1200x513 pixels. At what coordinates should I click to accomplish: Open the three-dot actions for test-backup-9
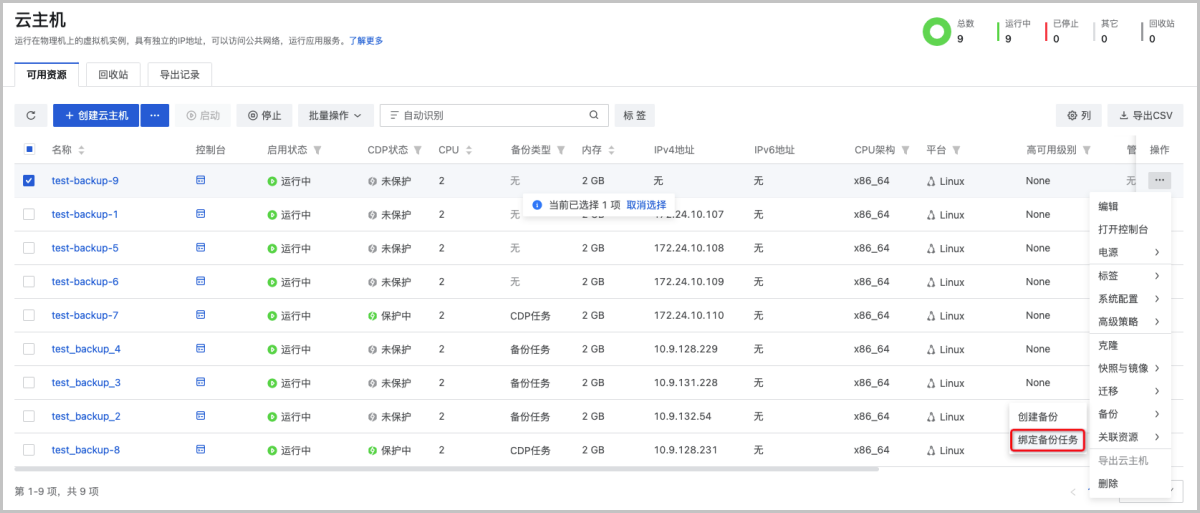pyautogui.click(x=1159, y=180)
